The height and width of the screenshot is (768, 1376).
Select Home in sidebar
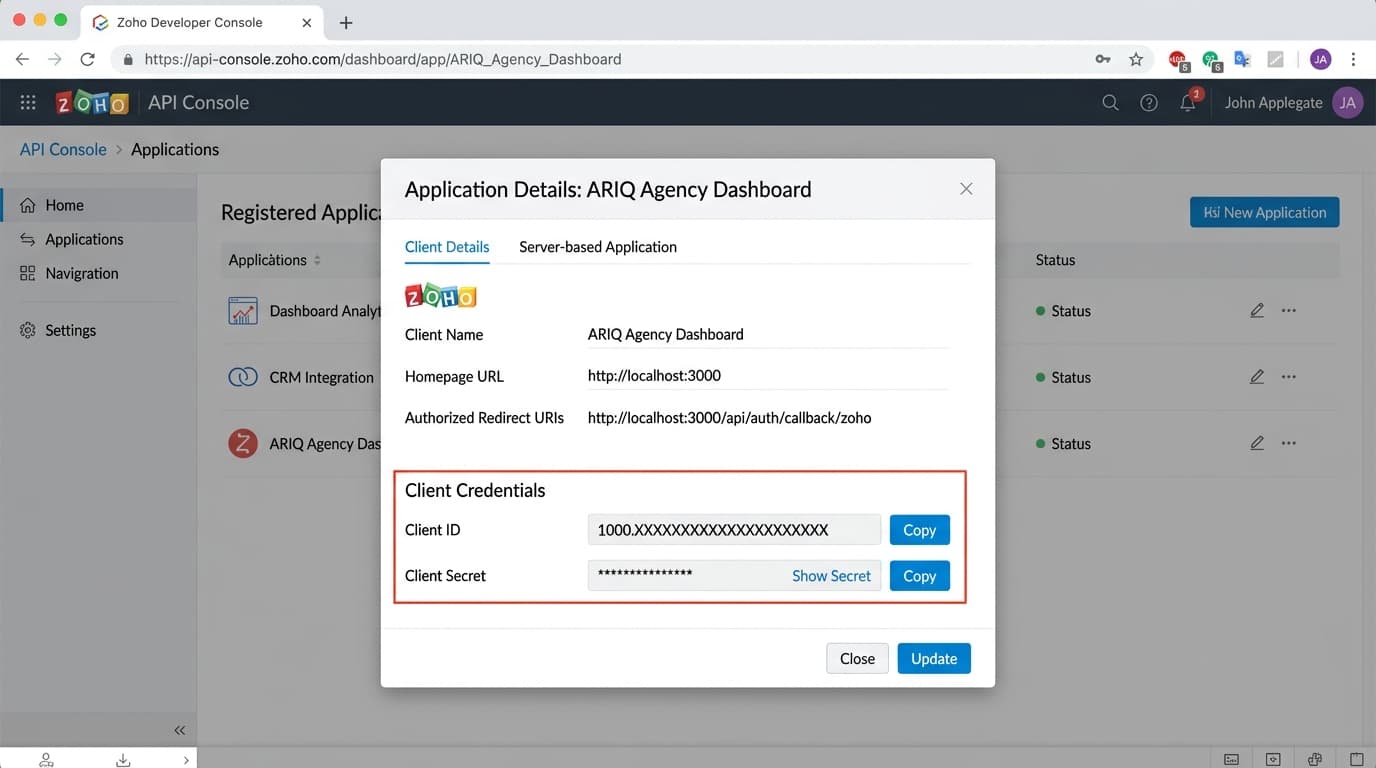click(x=98, y=205)
